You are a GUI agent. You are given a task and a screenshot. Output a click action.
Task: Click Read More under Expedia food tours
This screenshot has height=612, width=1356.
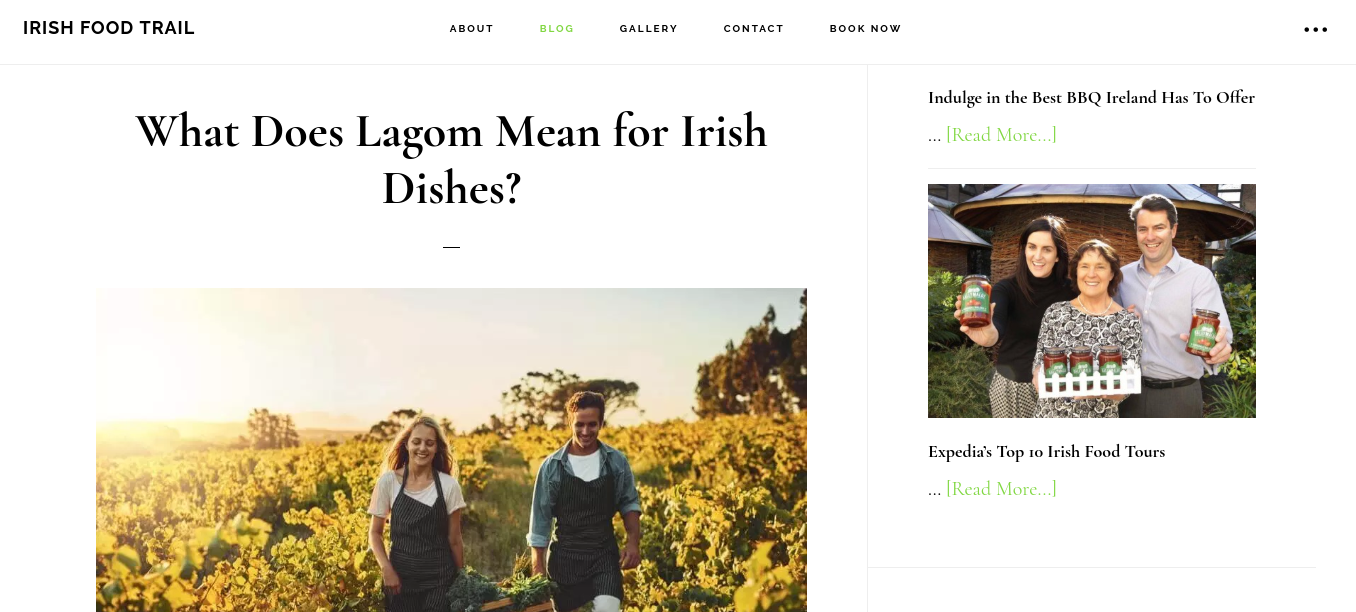point(1001,488)
